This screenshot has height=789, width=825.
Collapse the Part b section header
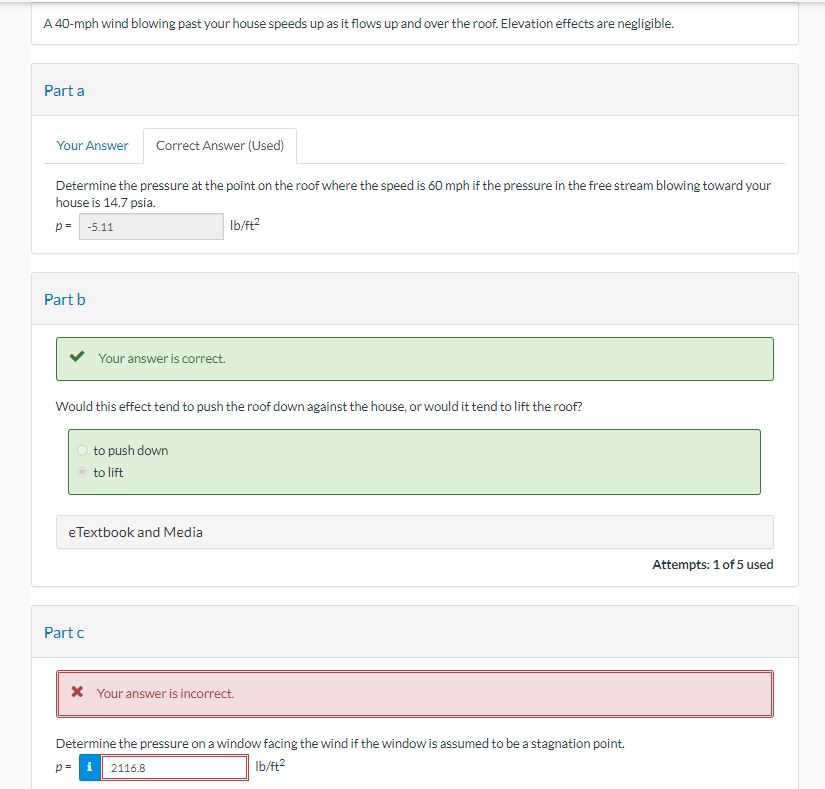(x=64, y=298)
